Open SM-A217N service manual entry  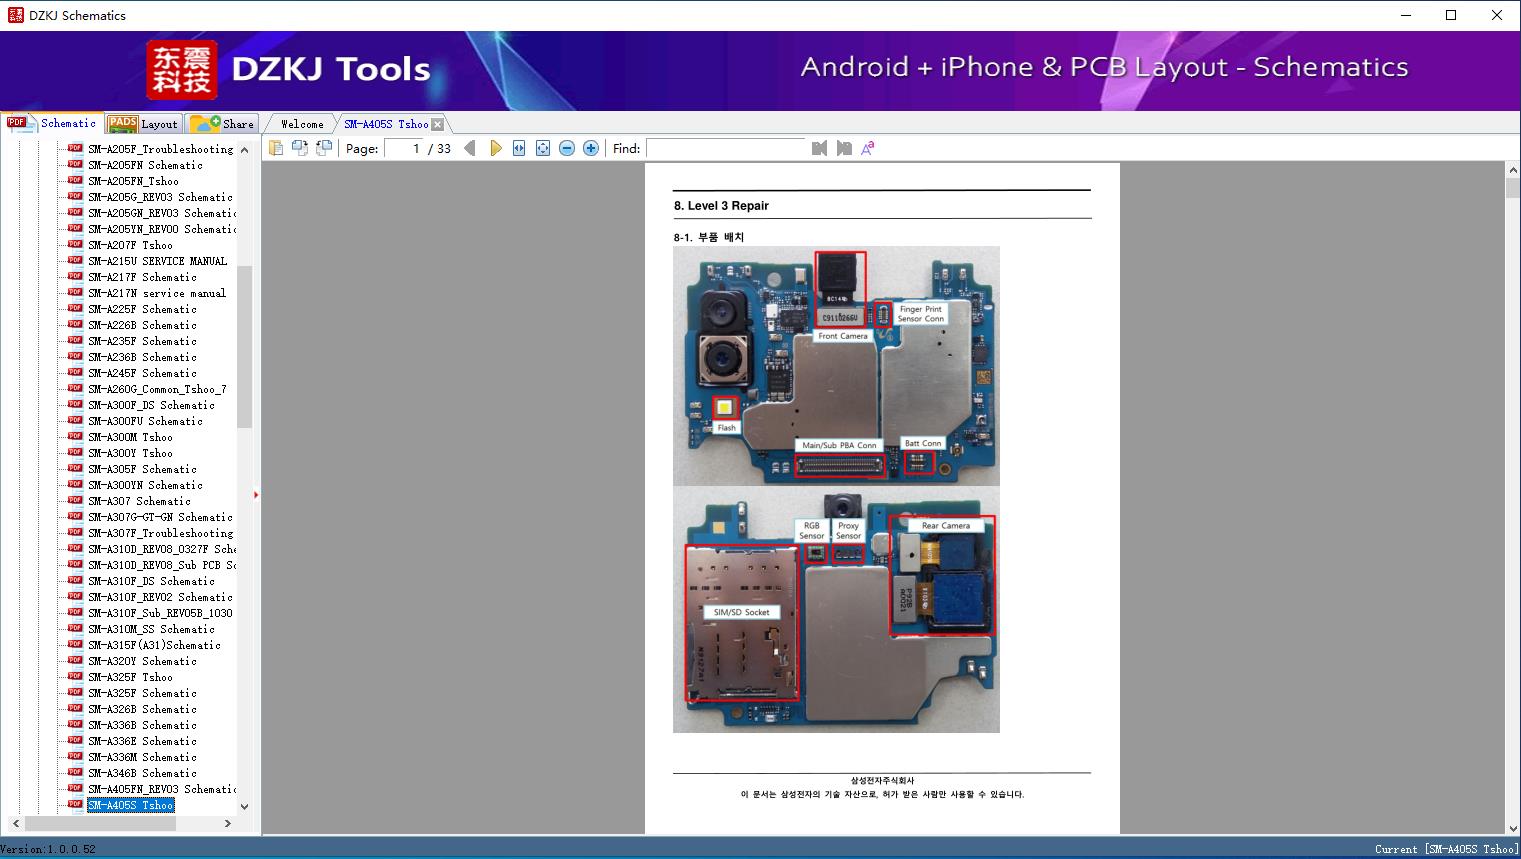(157, 293)
